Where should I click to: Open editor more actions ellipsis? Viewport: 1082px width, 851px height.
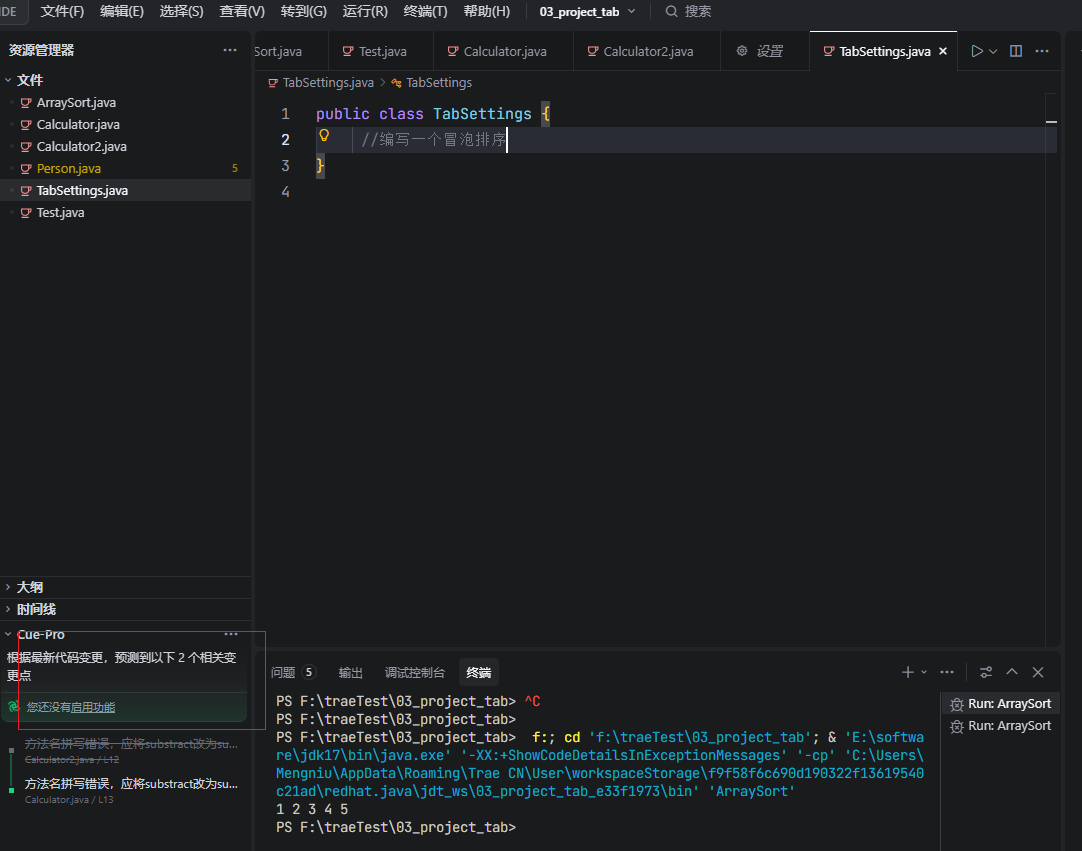1042,51
